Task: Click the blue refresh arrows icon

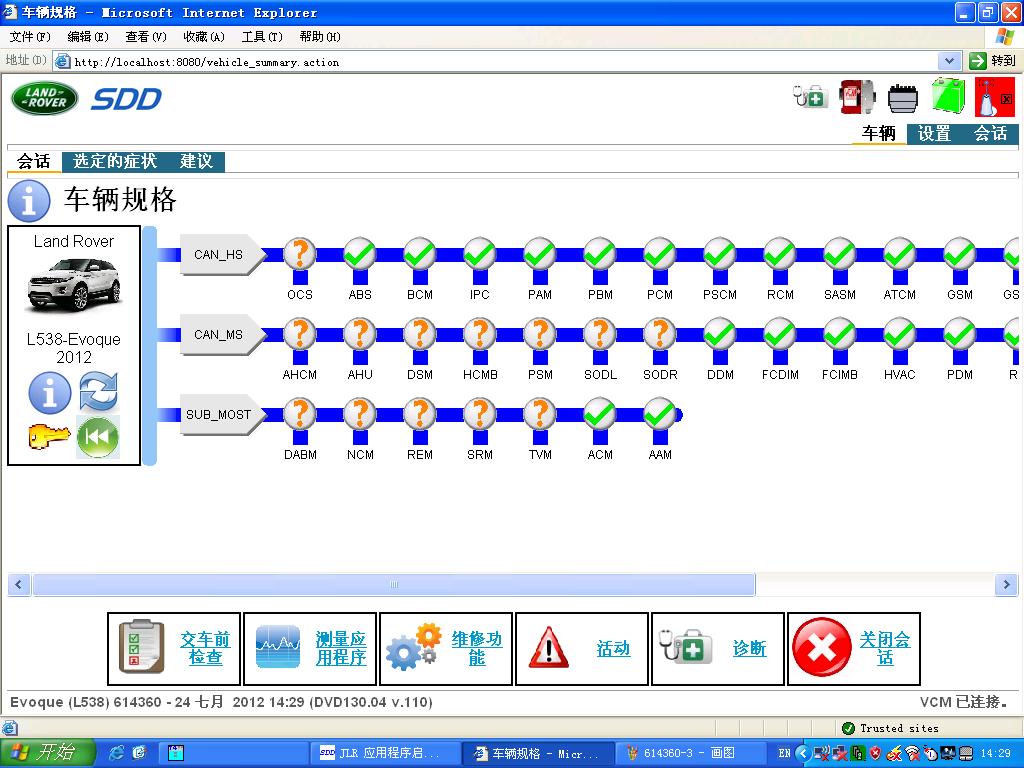Action: 99,392
